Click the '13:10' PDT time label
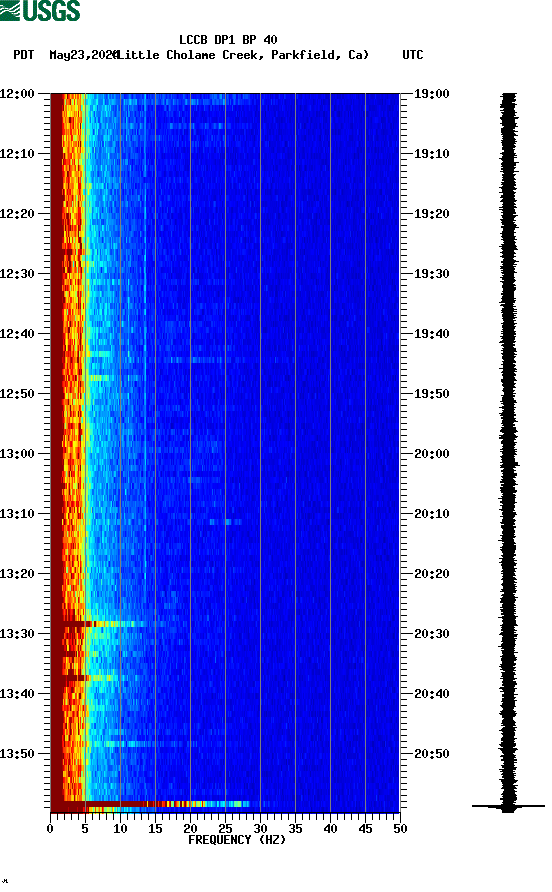Image resolution: width=552 pixels, height=892 pixels. (x=17, y=514)
